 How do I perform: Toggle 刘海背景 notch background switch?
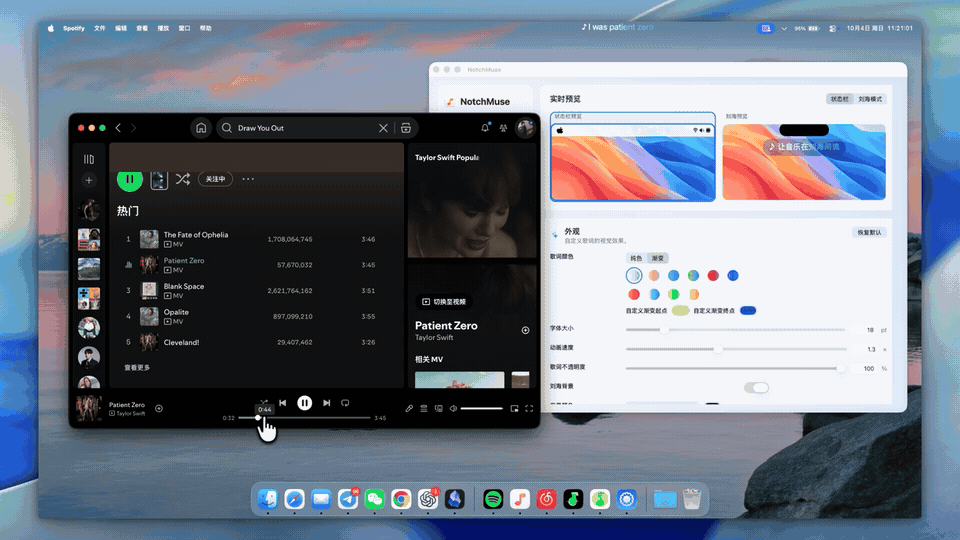(x=756, y=388)
